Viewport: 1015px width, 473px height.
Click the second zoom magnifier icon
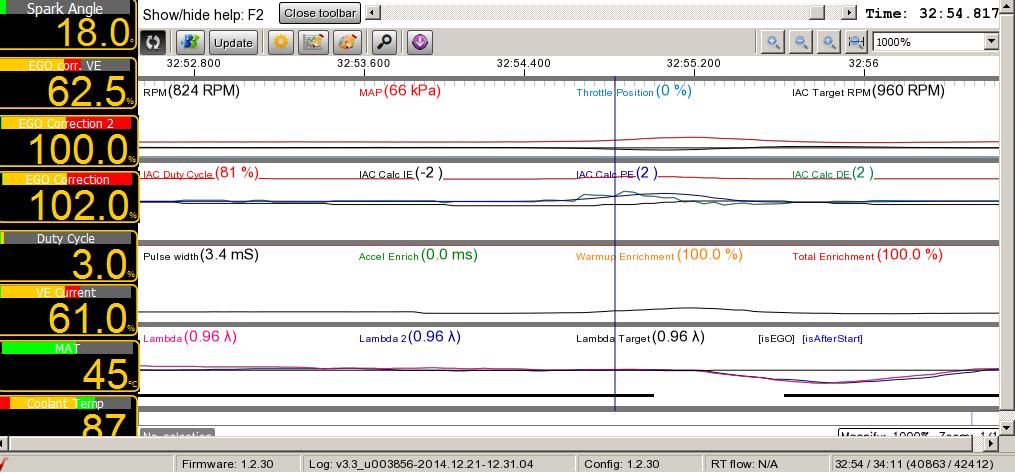click(801, 43)
